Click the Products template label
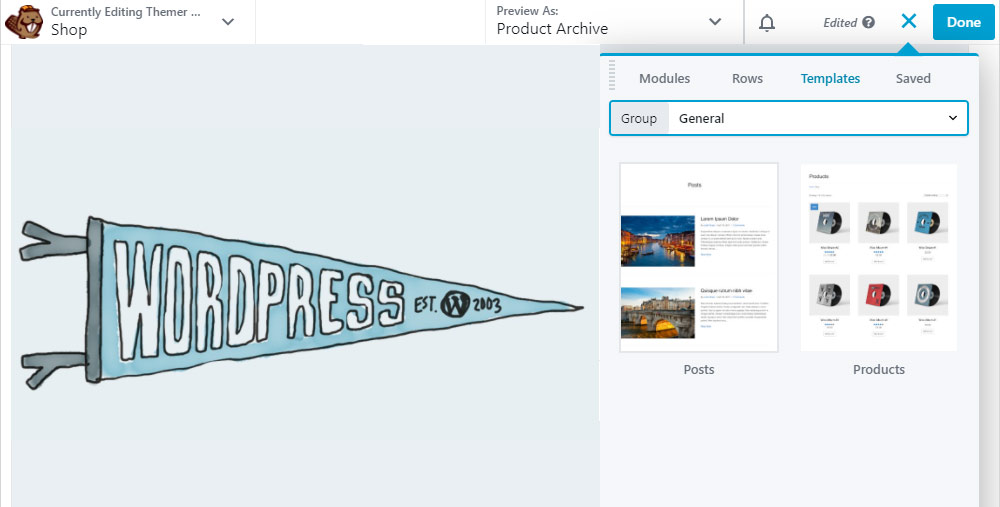Viewport: 1000px width, 507px height. [879, 370]
